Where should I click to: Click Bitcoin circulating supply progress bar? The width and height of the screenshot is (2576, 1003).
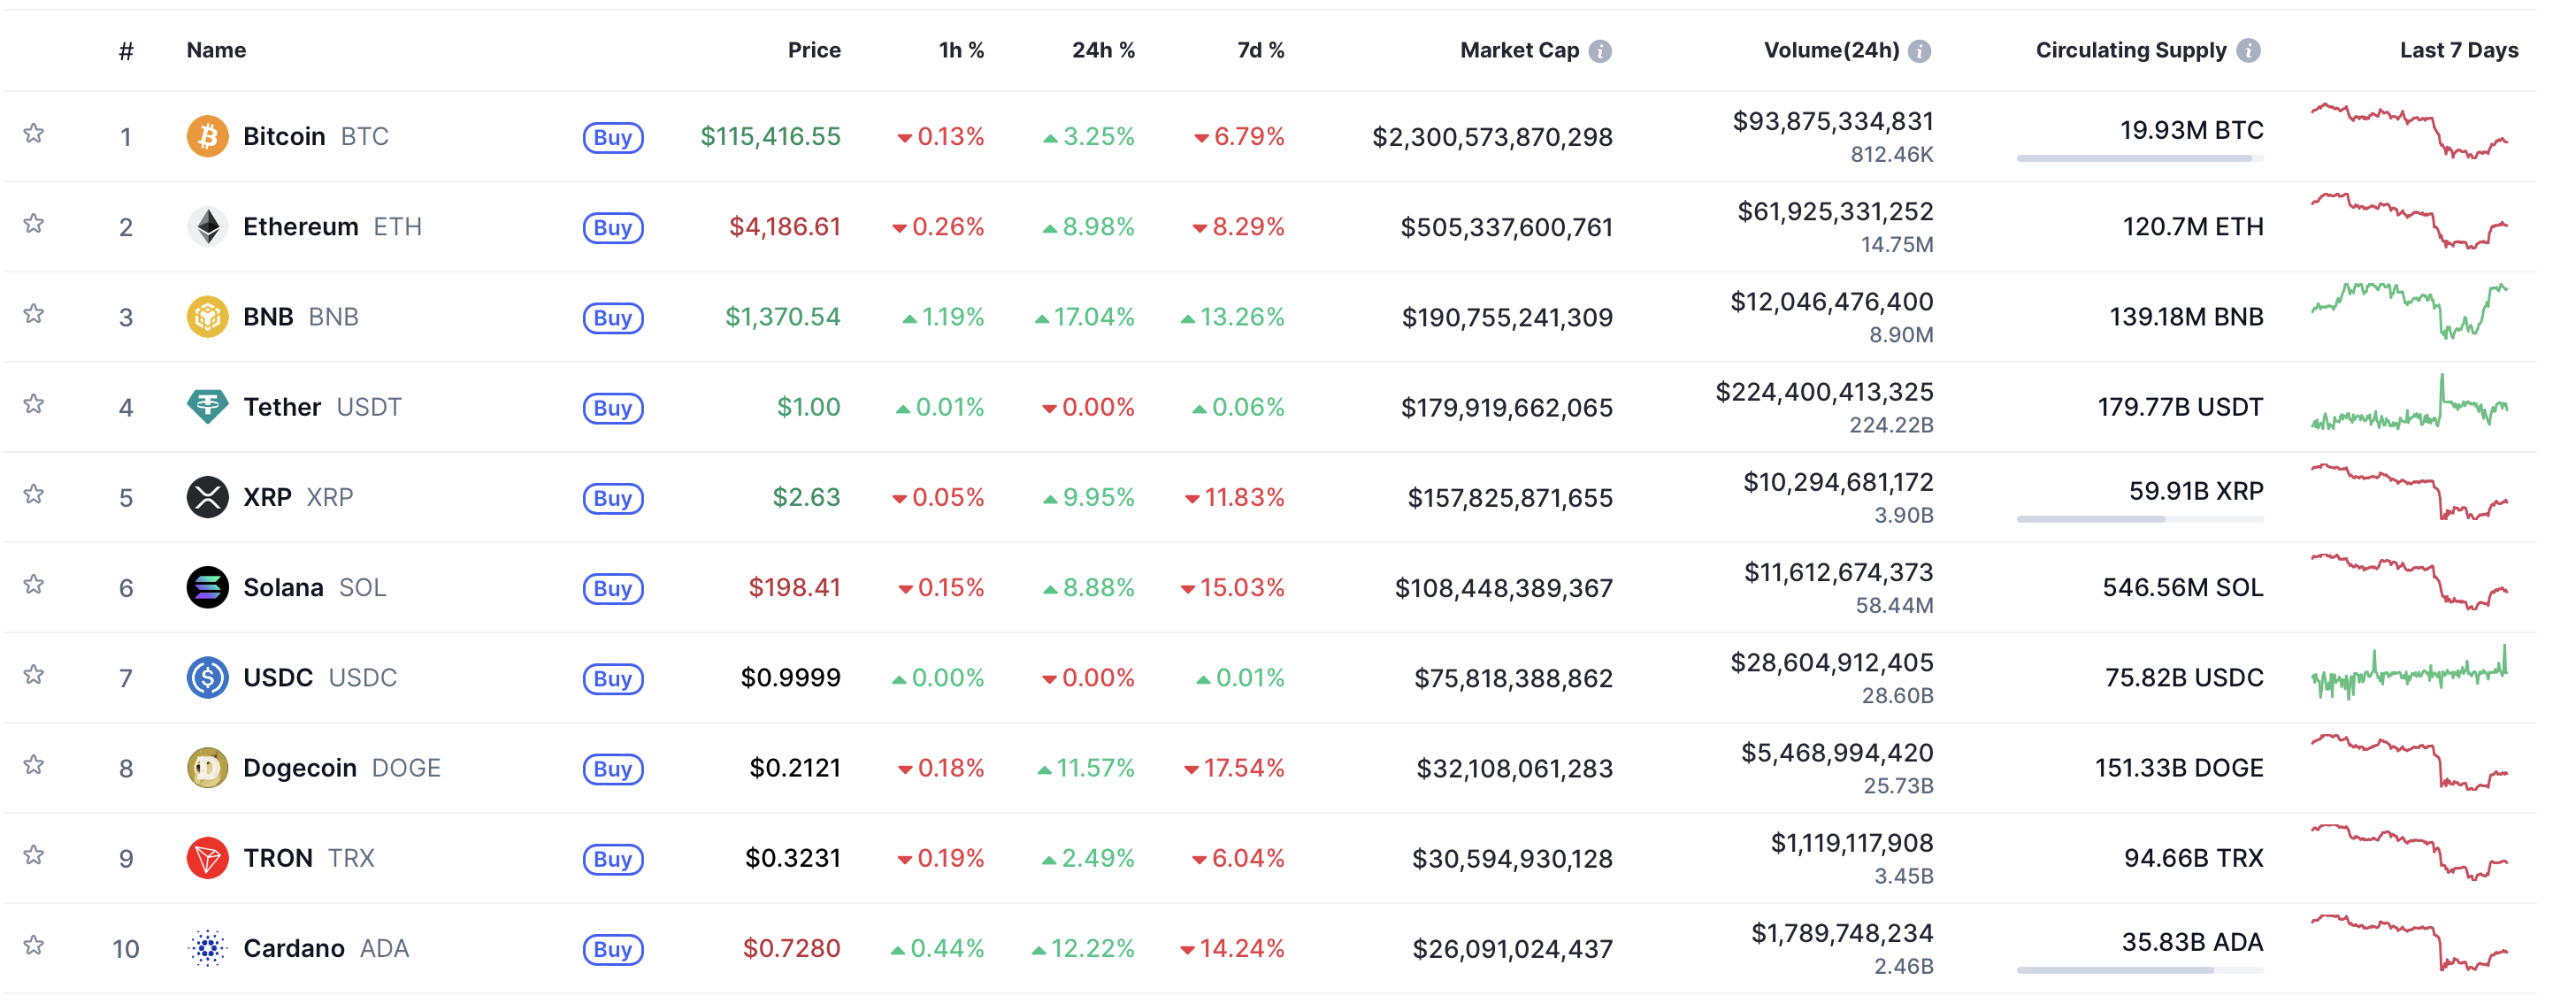(x=2140, y=158)
